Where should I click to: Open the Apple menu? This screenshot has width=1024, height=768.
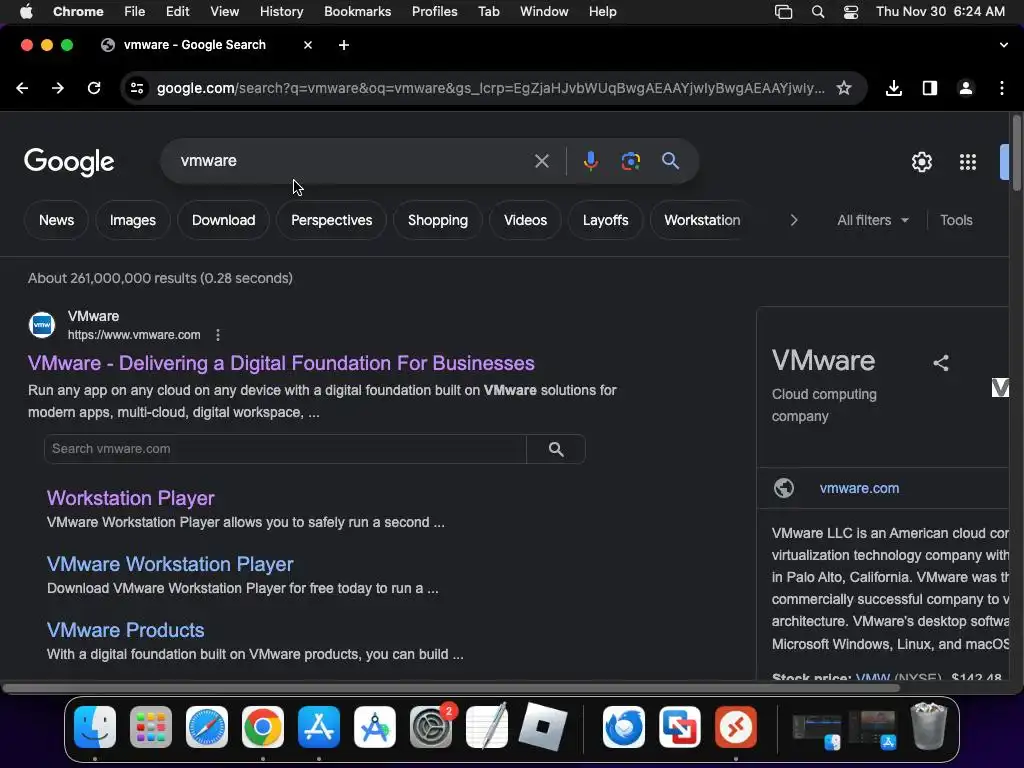(26, 11)
